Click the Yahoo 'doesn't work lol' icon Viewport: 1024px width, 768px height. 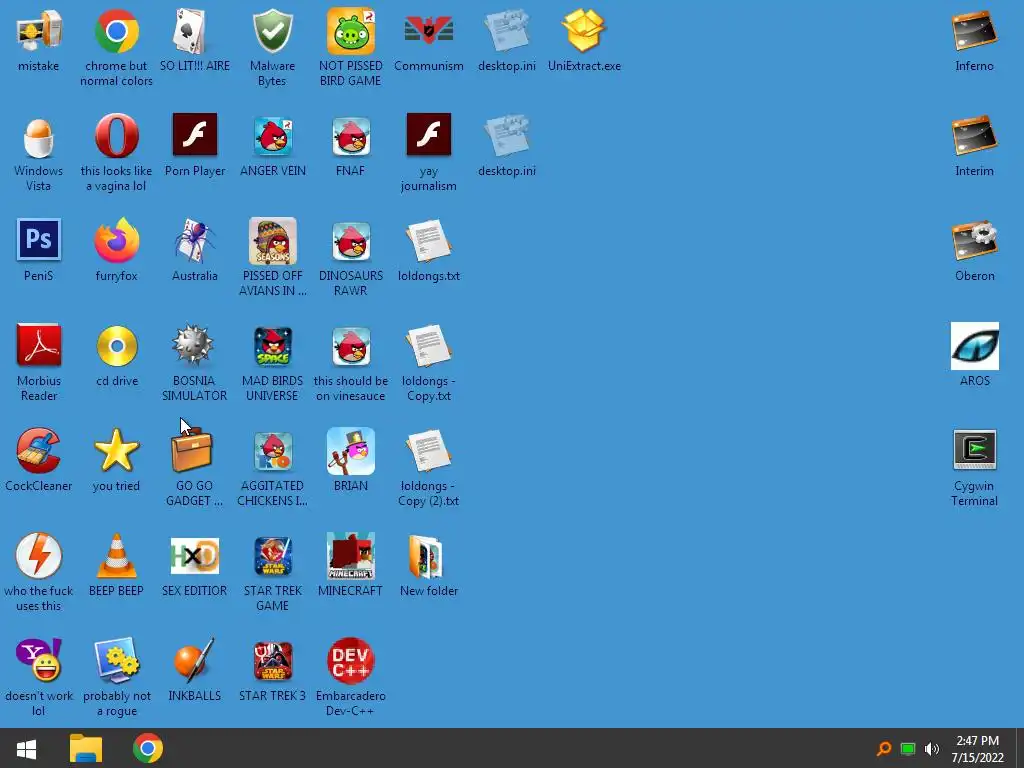coord(39,661)
